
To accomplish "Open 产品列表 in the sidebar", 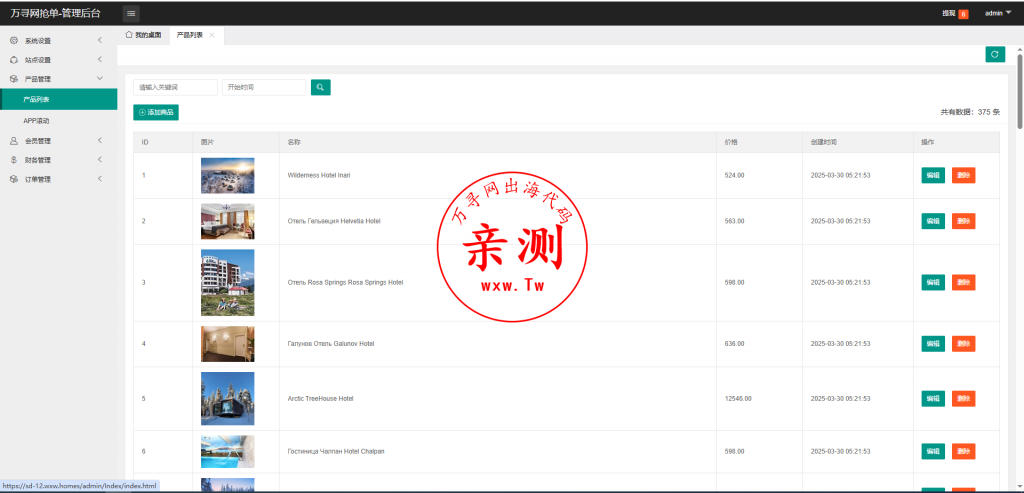I will (59, 100).
